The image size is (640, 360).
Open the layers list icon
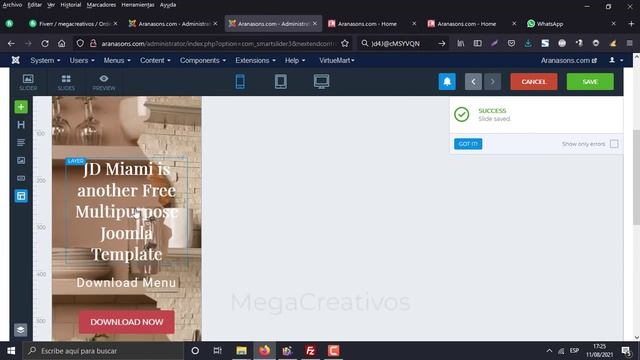pos(20,330)
